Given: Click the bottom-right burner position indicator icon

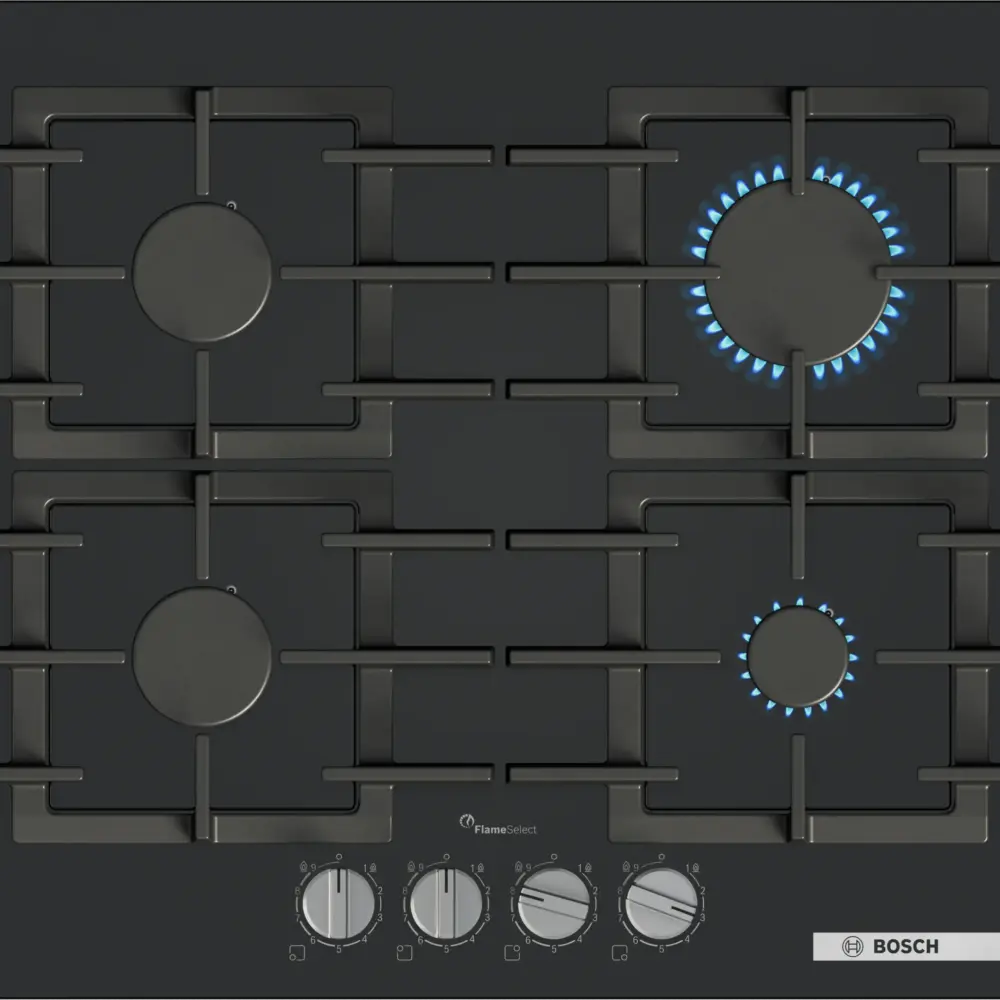Looking at the screenshot, I should [x=619, y=953].
